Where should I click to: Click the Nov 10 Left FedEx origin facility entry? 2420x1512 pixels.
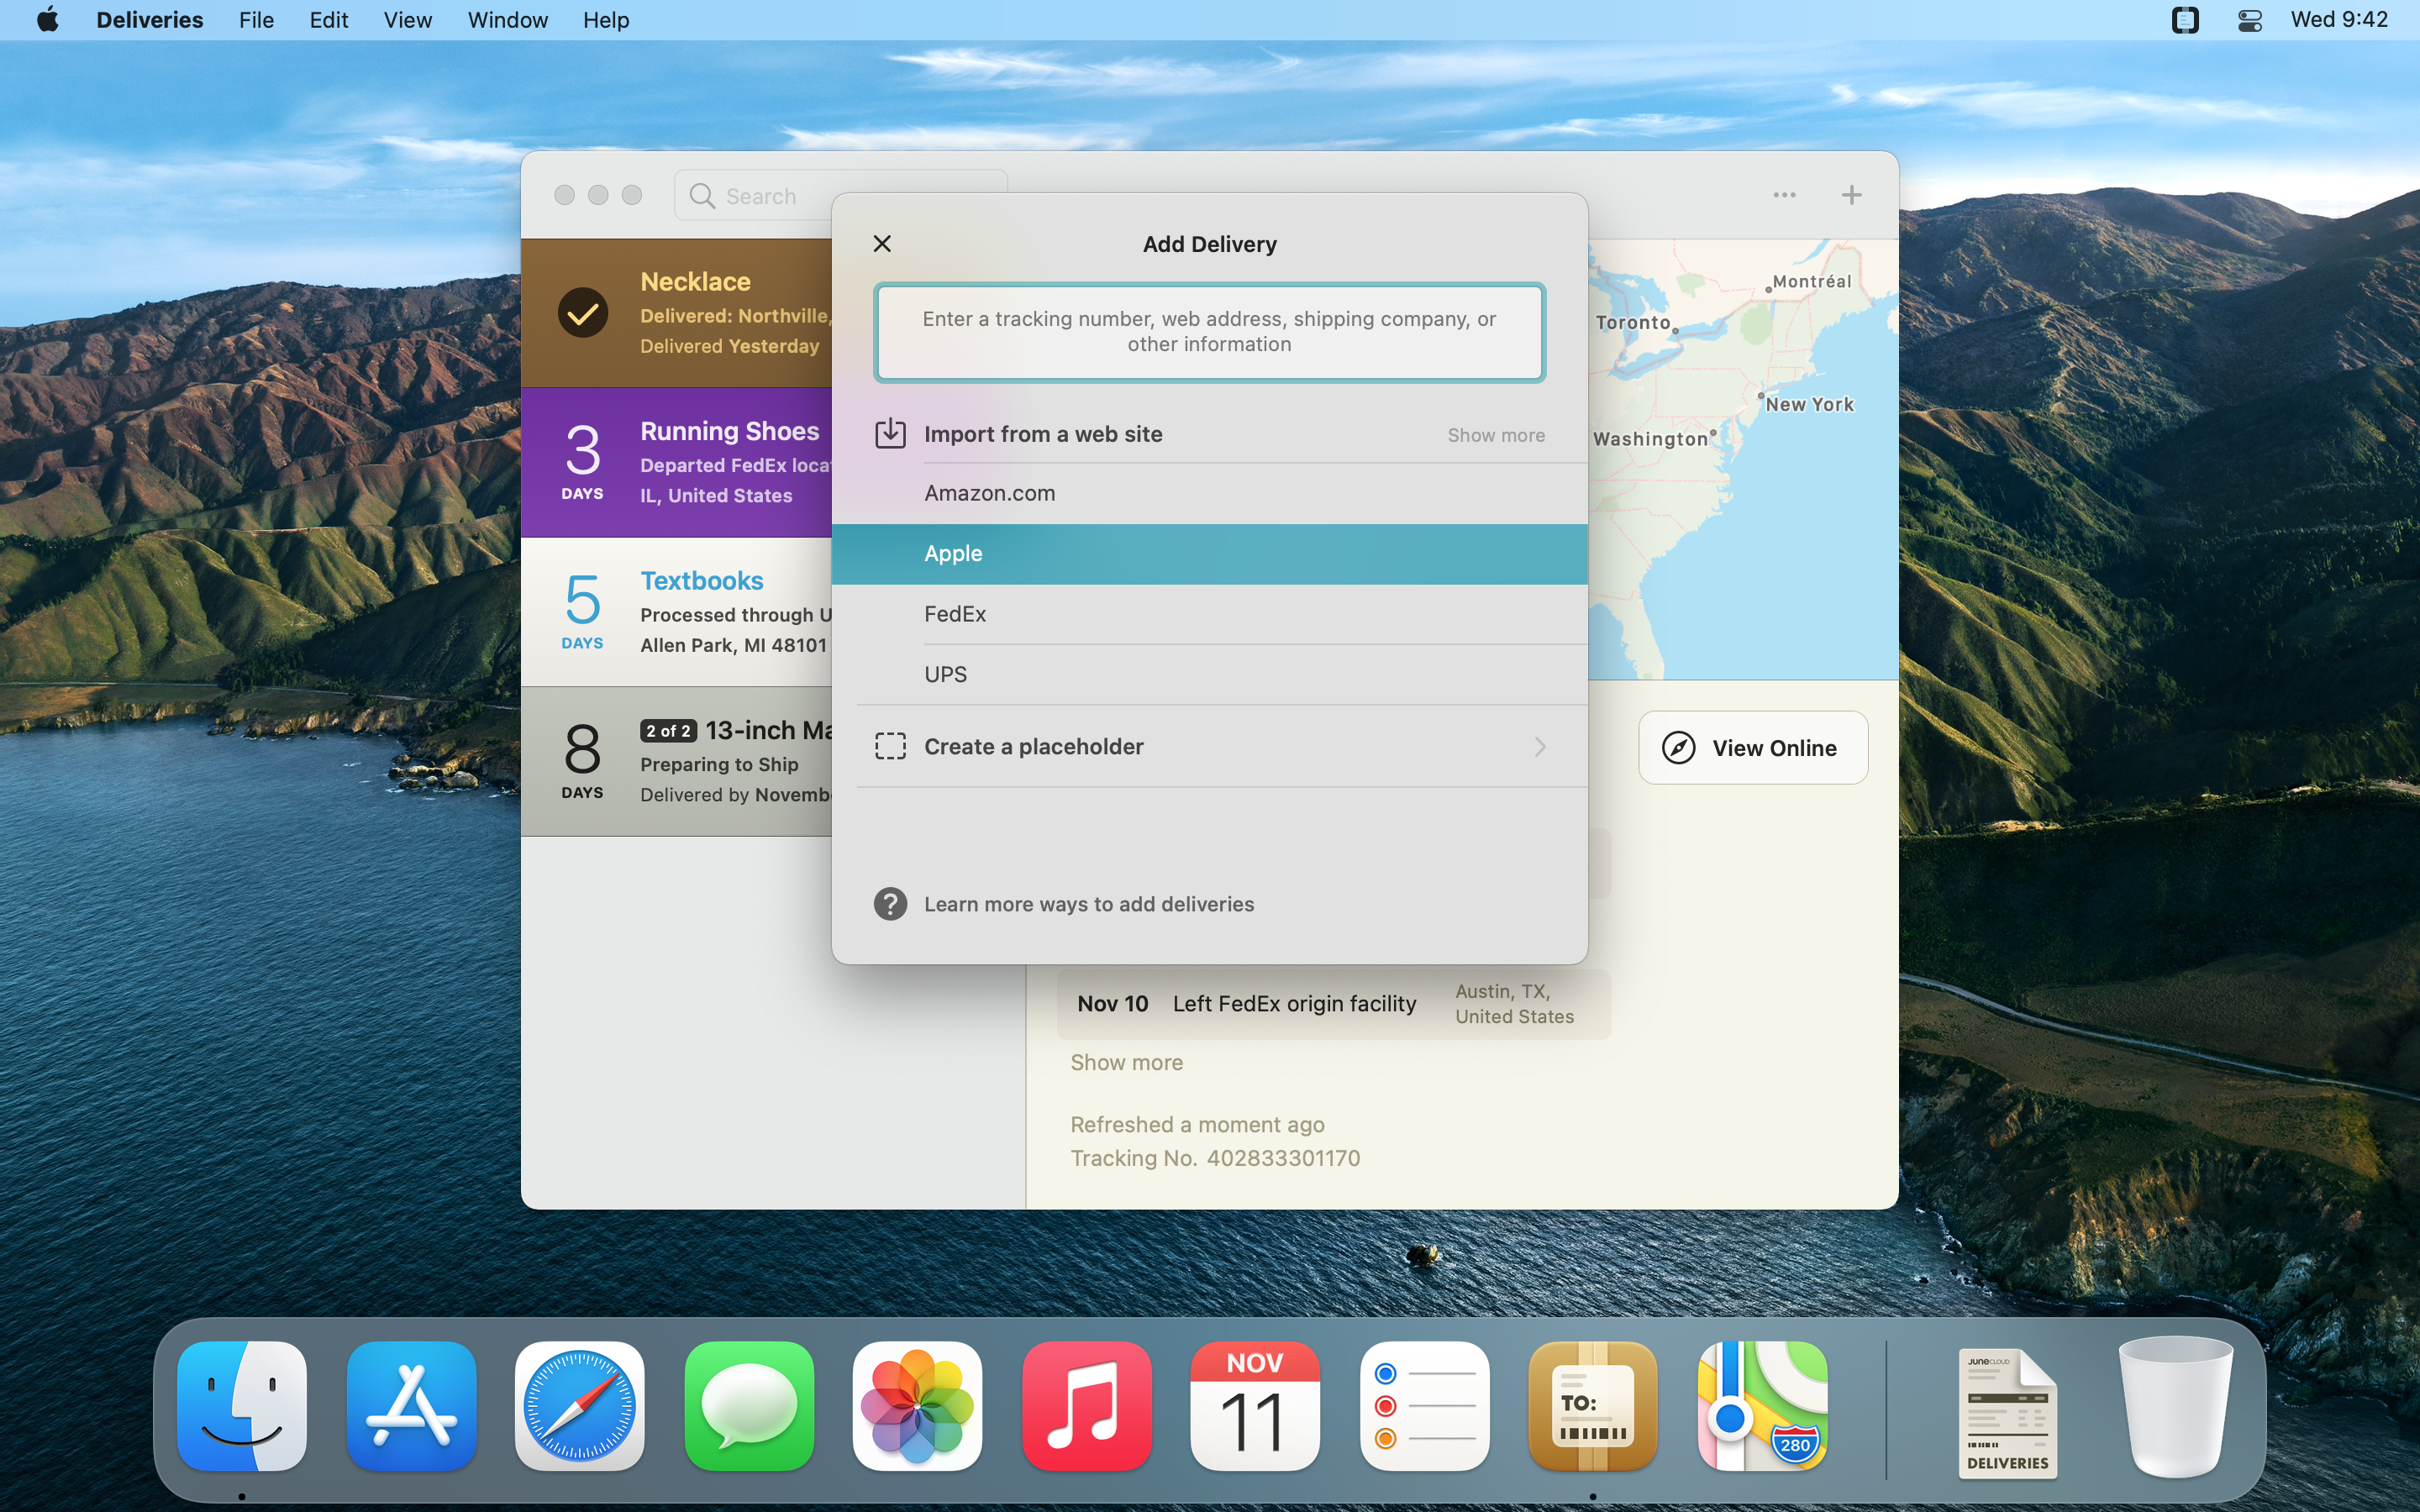1333,1003
